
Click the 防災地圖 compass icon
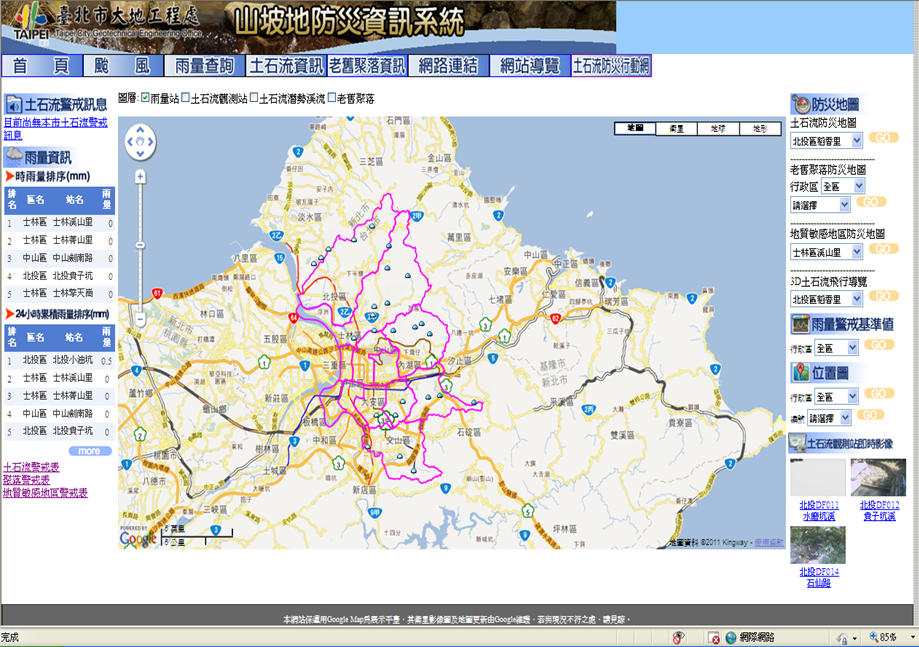tap(800, 104)
